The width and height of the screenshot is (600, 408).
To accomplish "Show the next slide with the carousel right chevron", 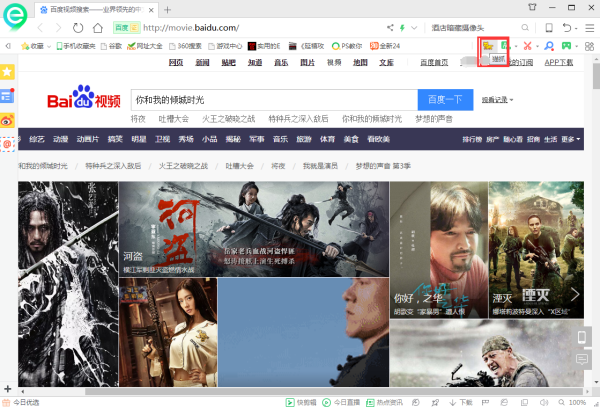I will [x=574, y=294].
